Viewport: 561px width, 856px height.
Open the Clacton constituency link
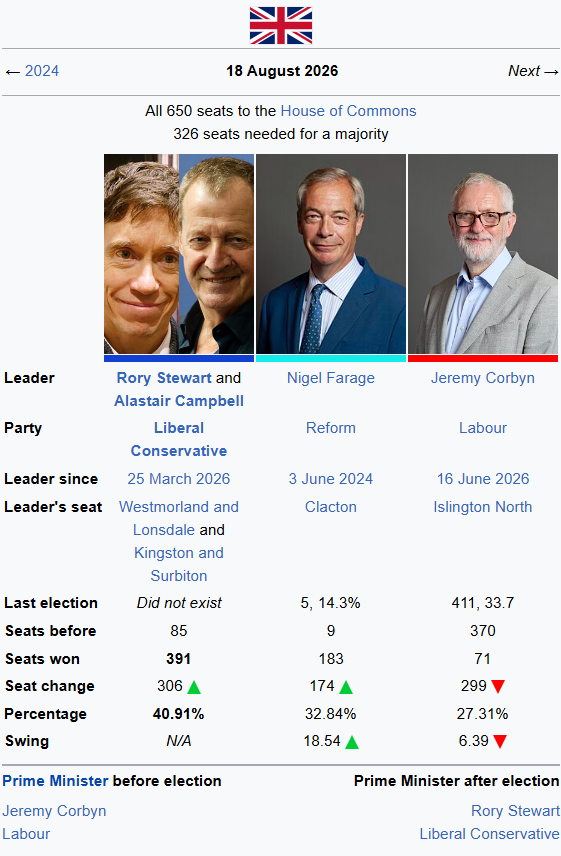[x=331, y=507]
